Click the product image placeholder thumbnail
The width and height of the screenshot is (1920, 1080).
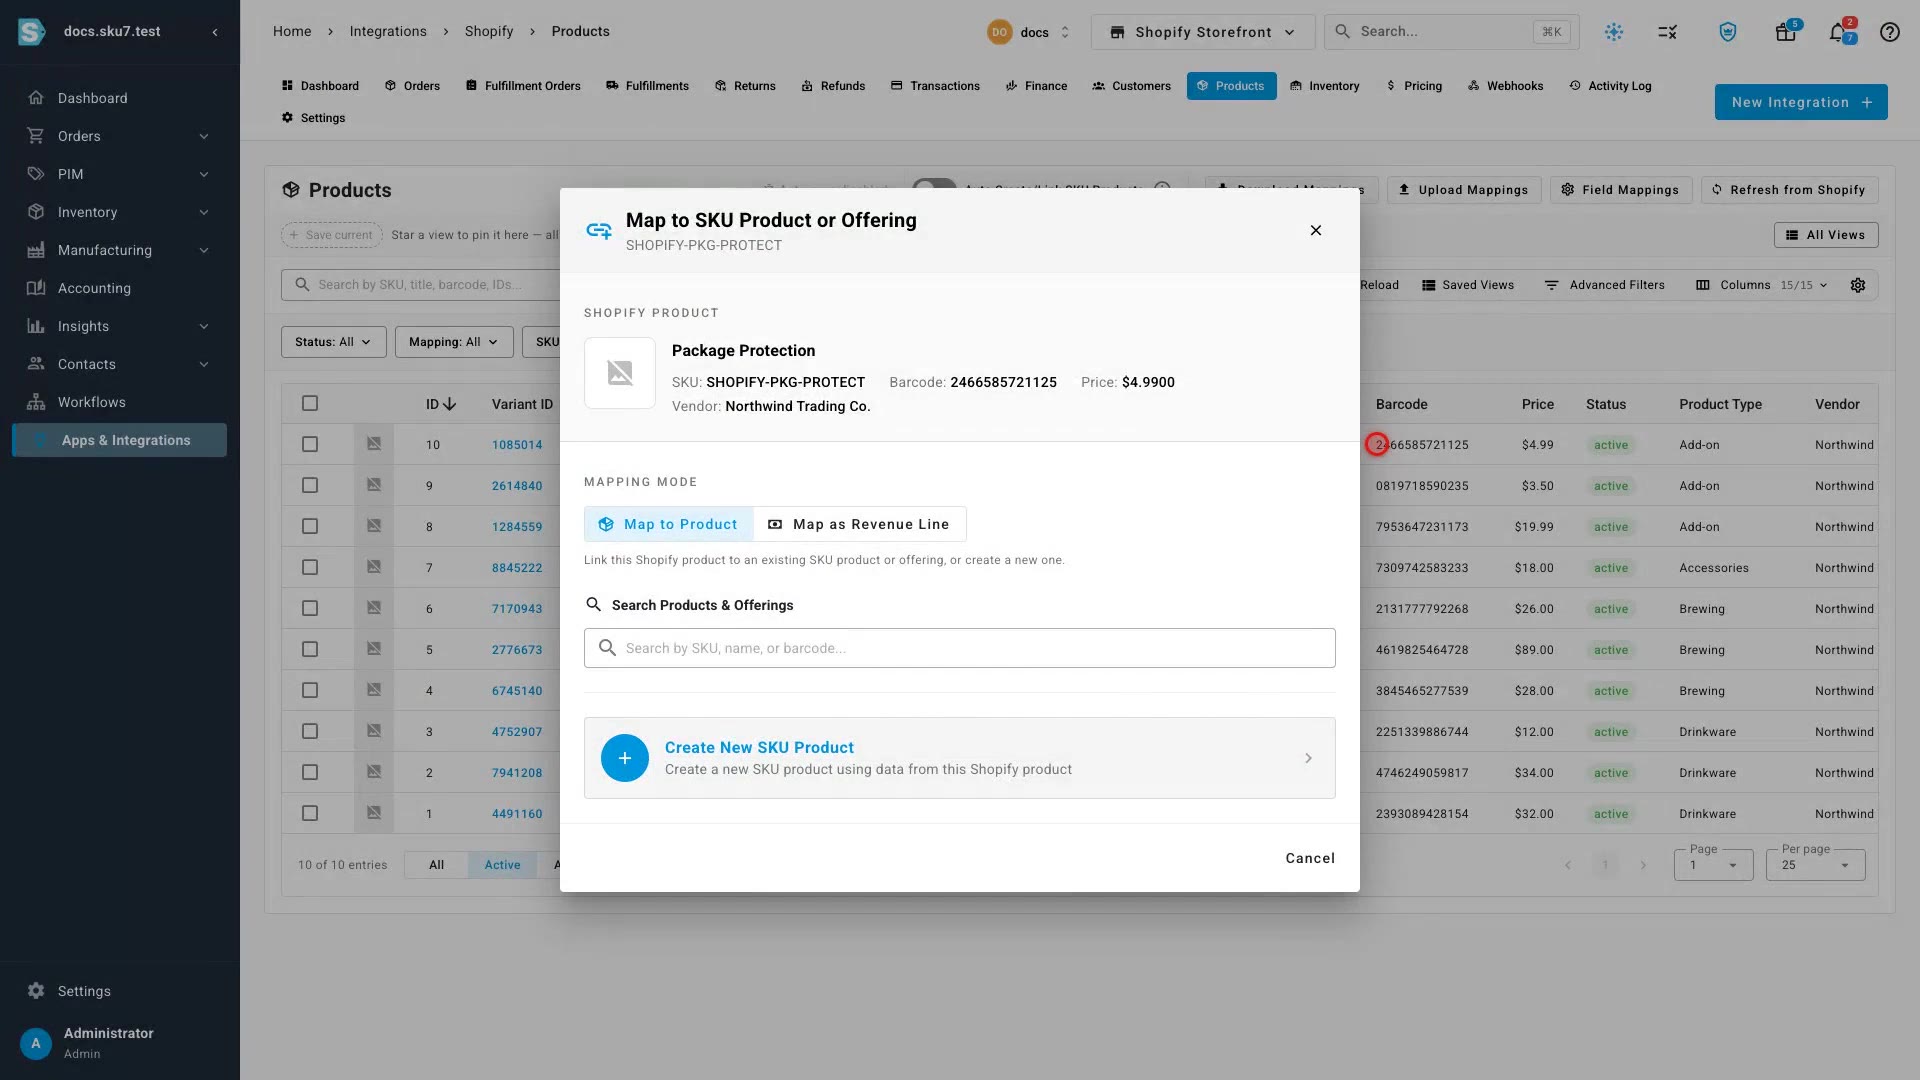point(620,373)
